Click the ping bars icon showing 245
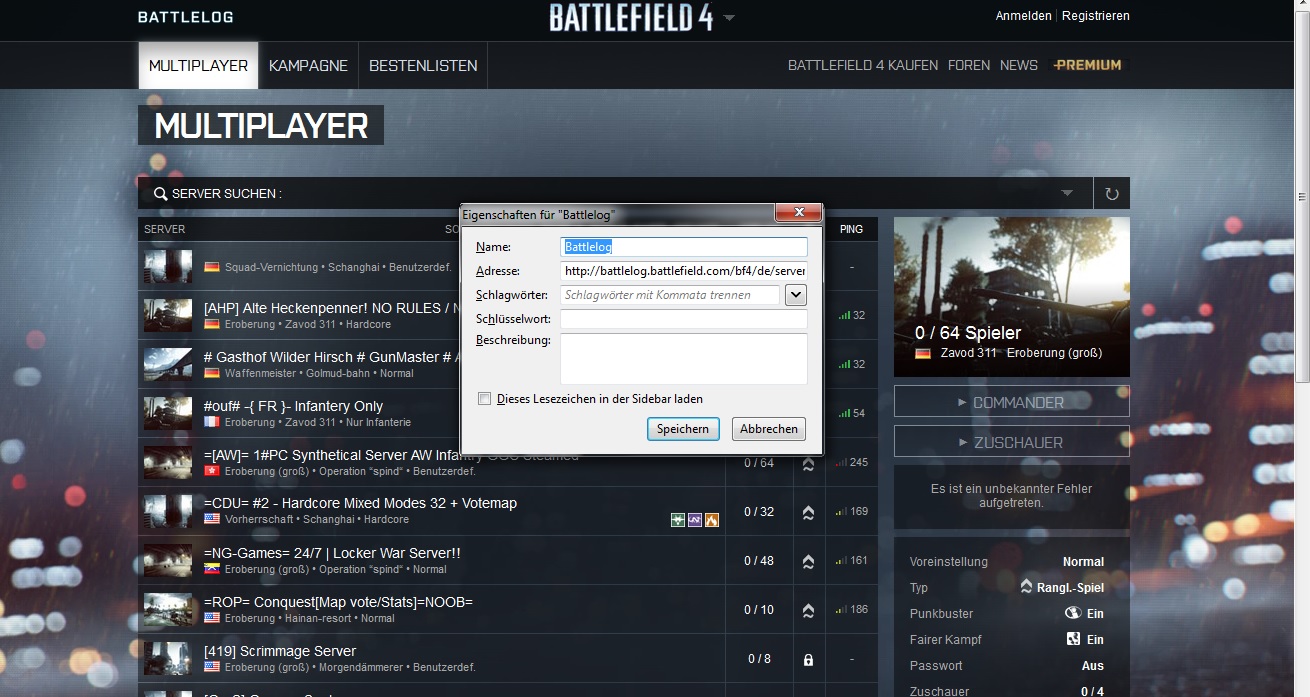This screenshot has width=1310, height=697. pos(841,463)
